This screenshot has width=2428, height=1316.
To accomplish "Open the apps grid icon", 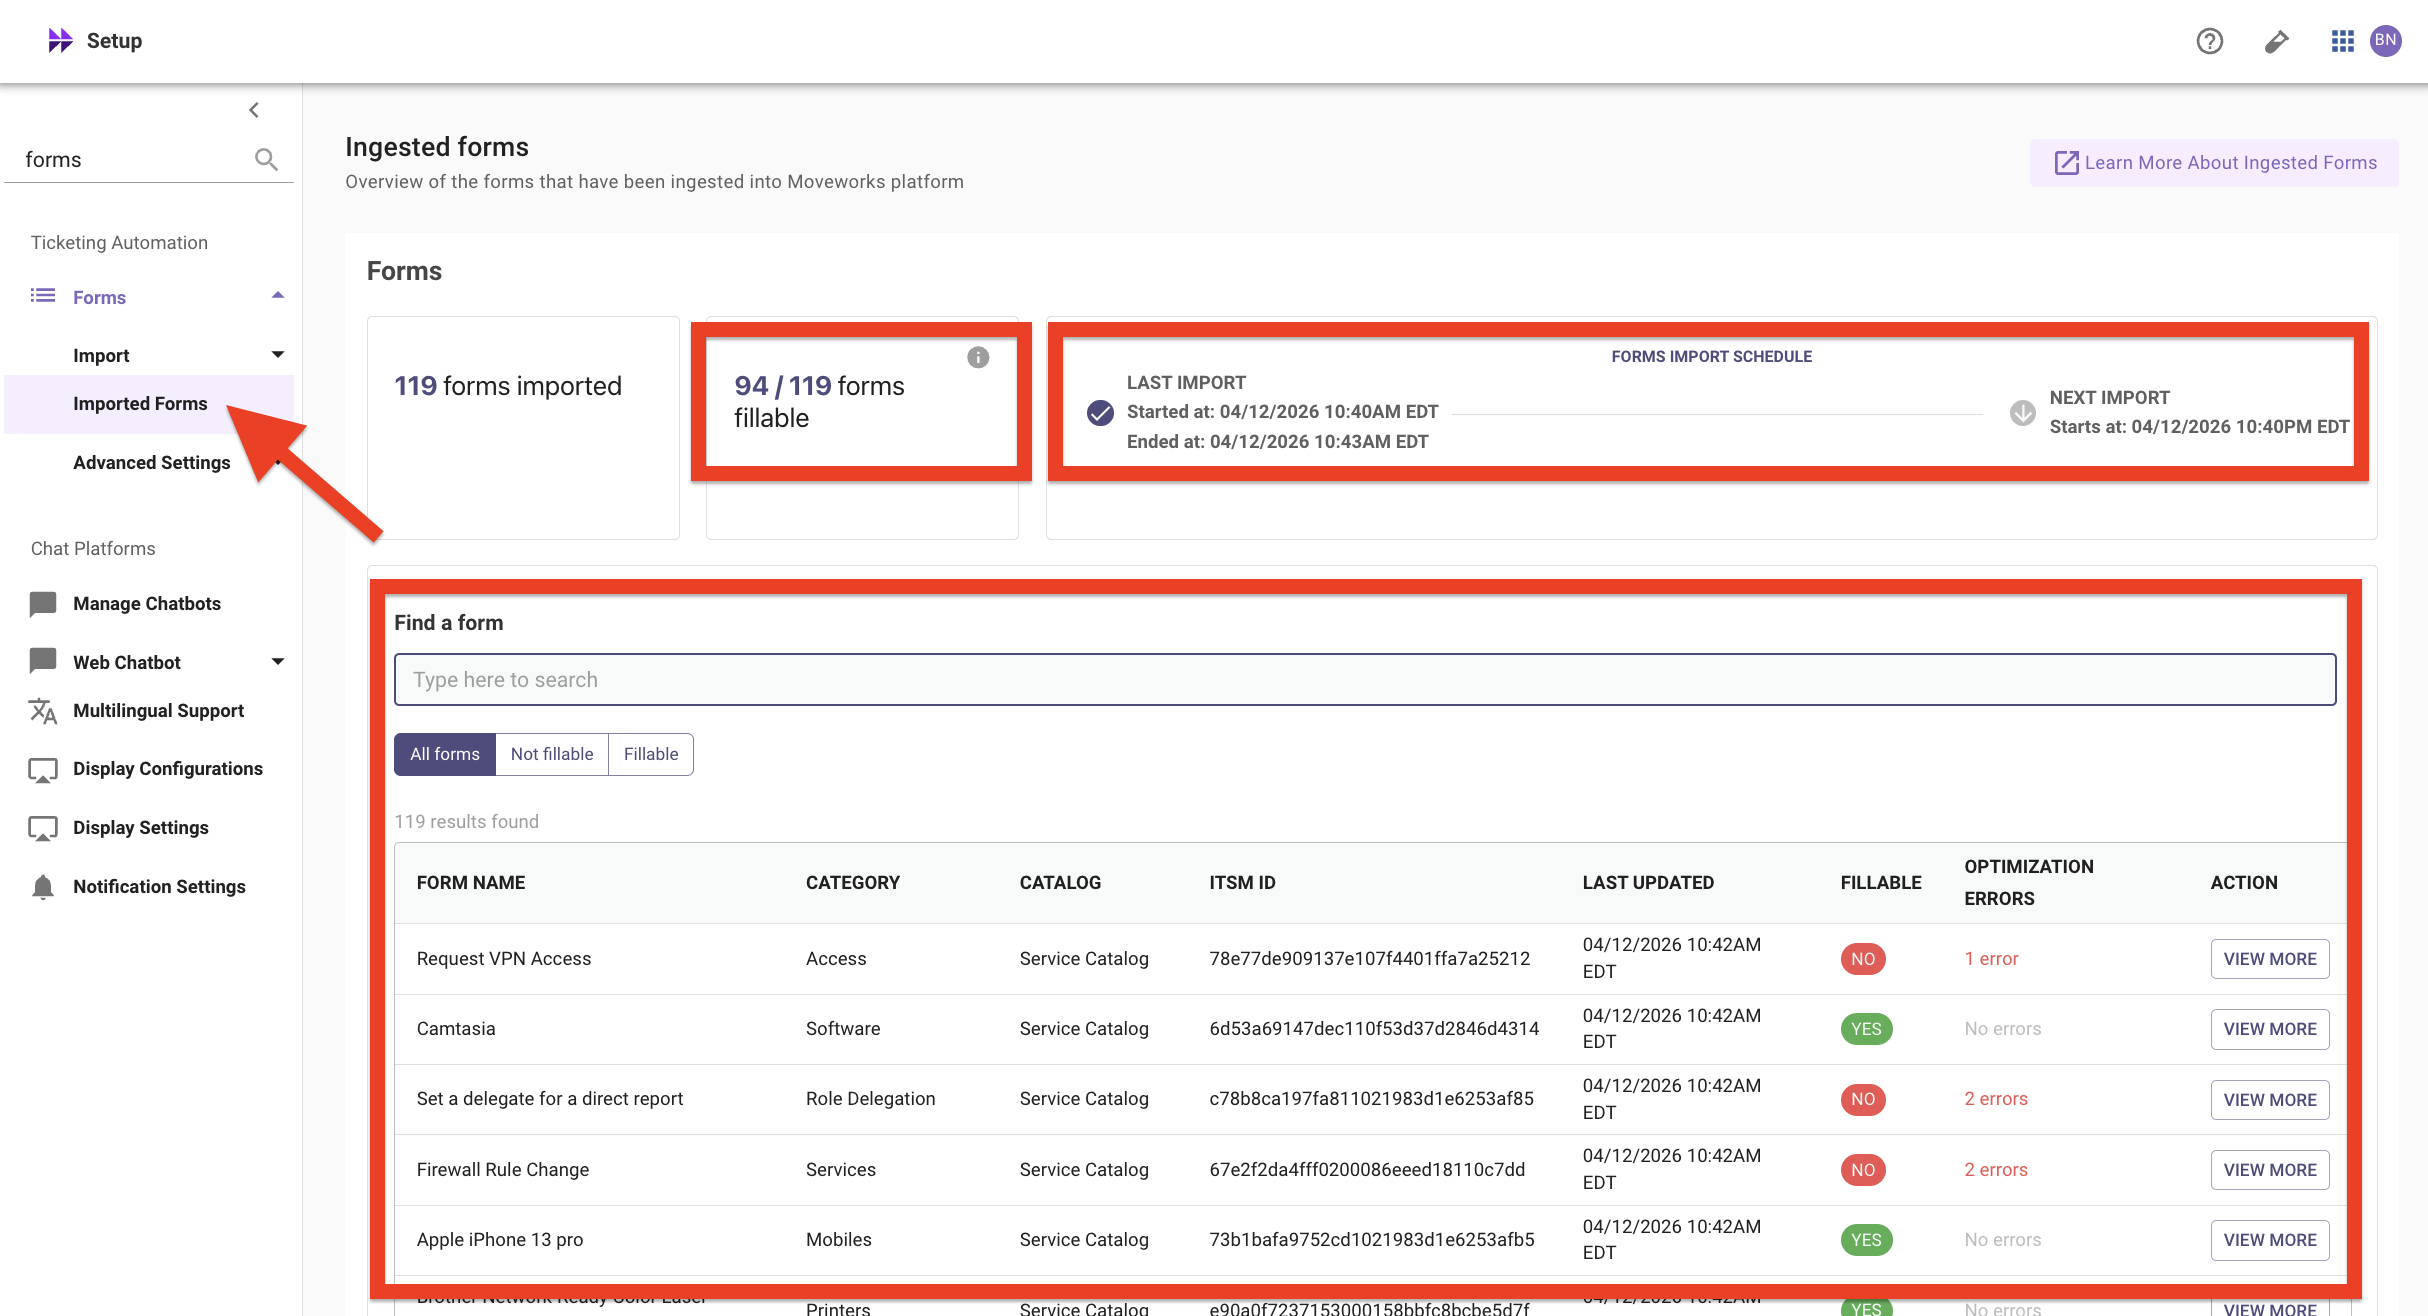I will (2342, 41).
